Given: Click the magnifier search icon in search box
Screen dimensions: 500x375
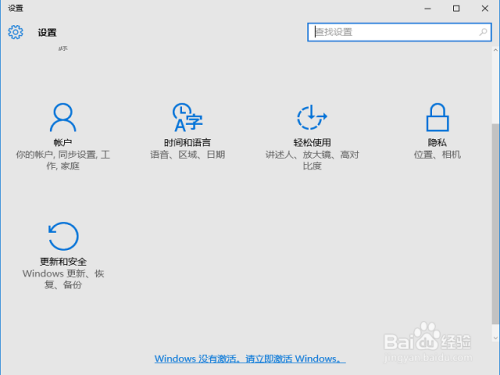Looking at the screenshot, I should coord(483,32).
